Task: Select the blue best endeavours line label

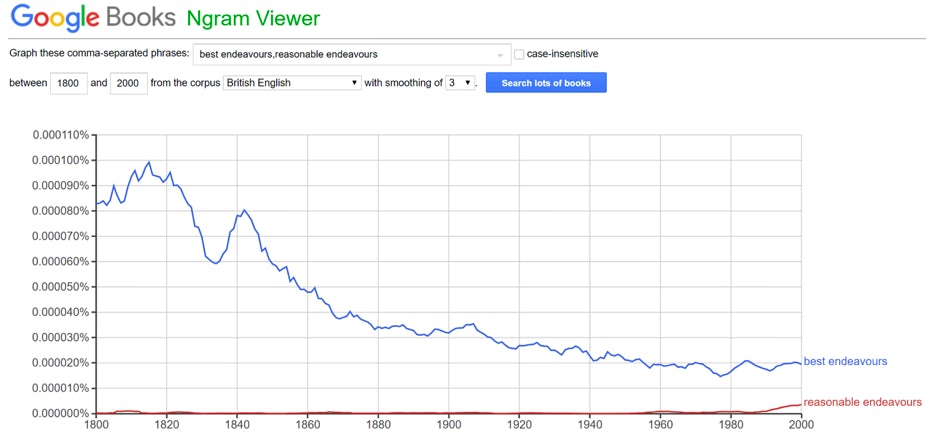Action: point(845,362)
